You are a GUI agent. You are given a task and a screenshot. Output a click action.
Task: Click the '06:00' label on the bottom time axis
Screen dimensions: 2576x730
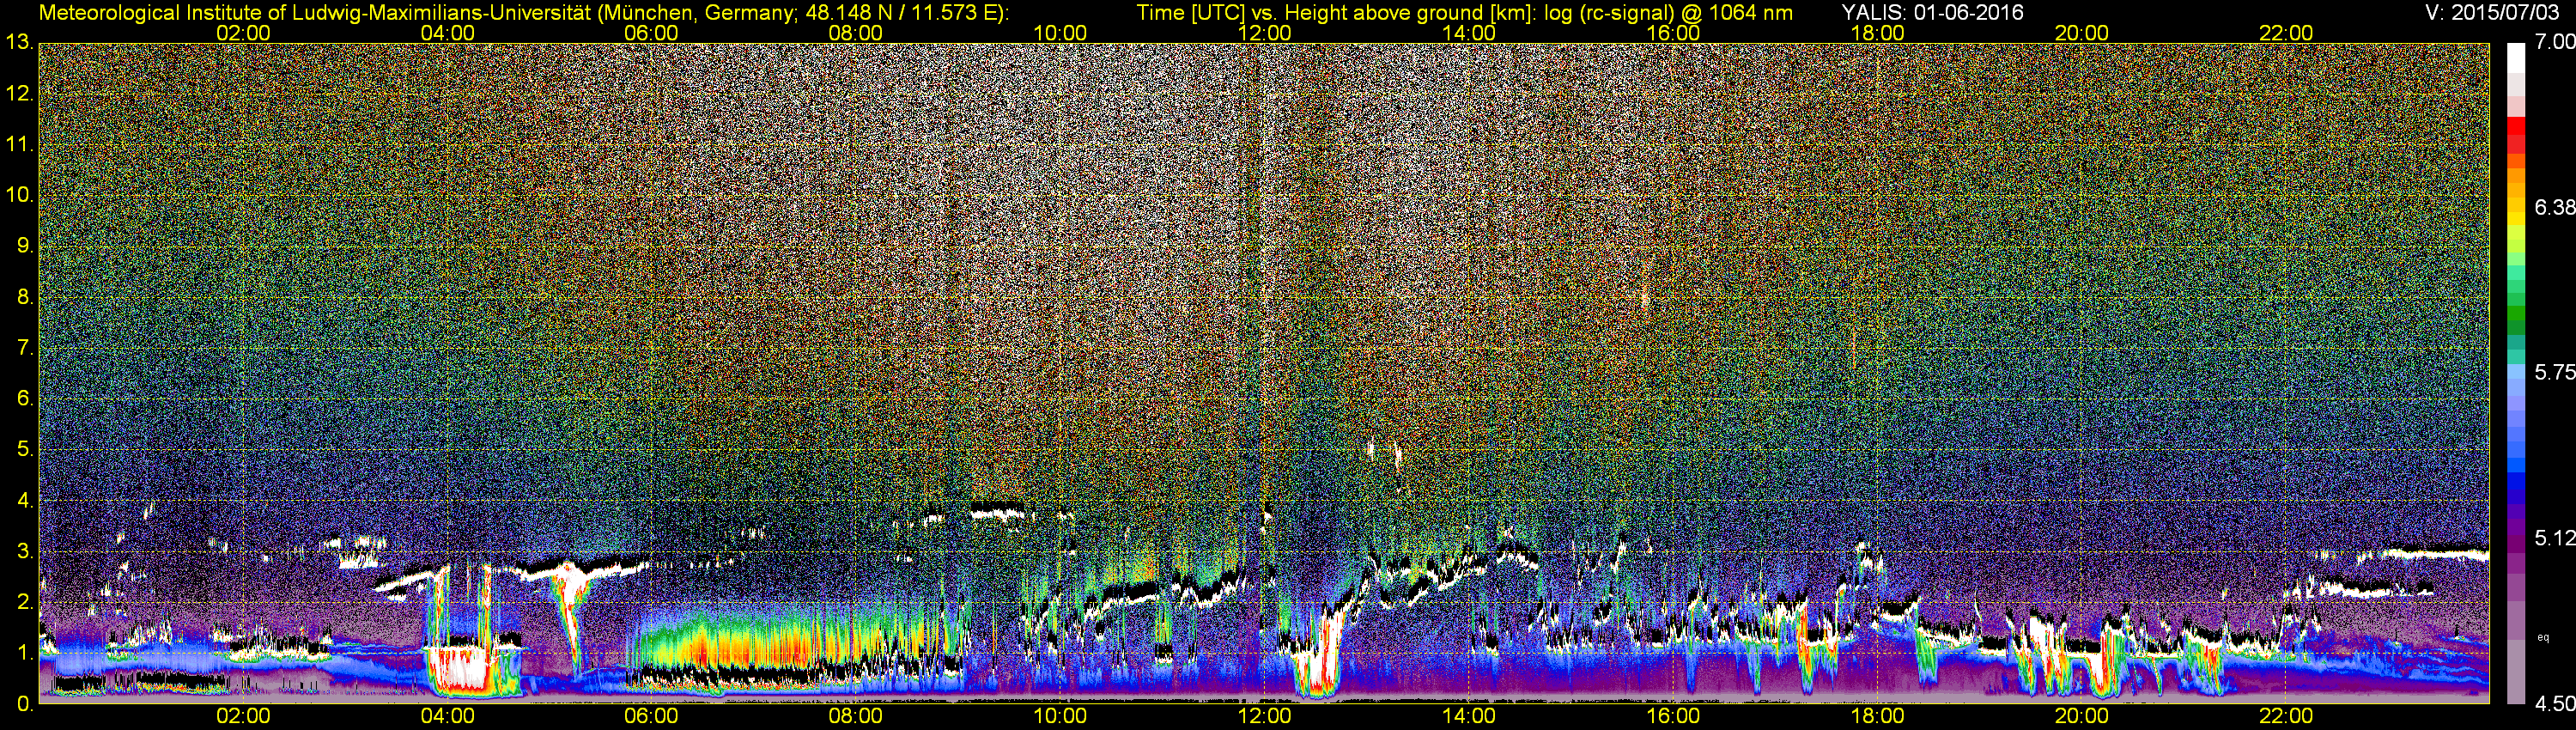[651, 716]
